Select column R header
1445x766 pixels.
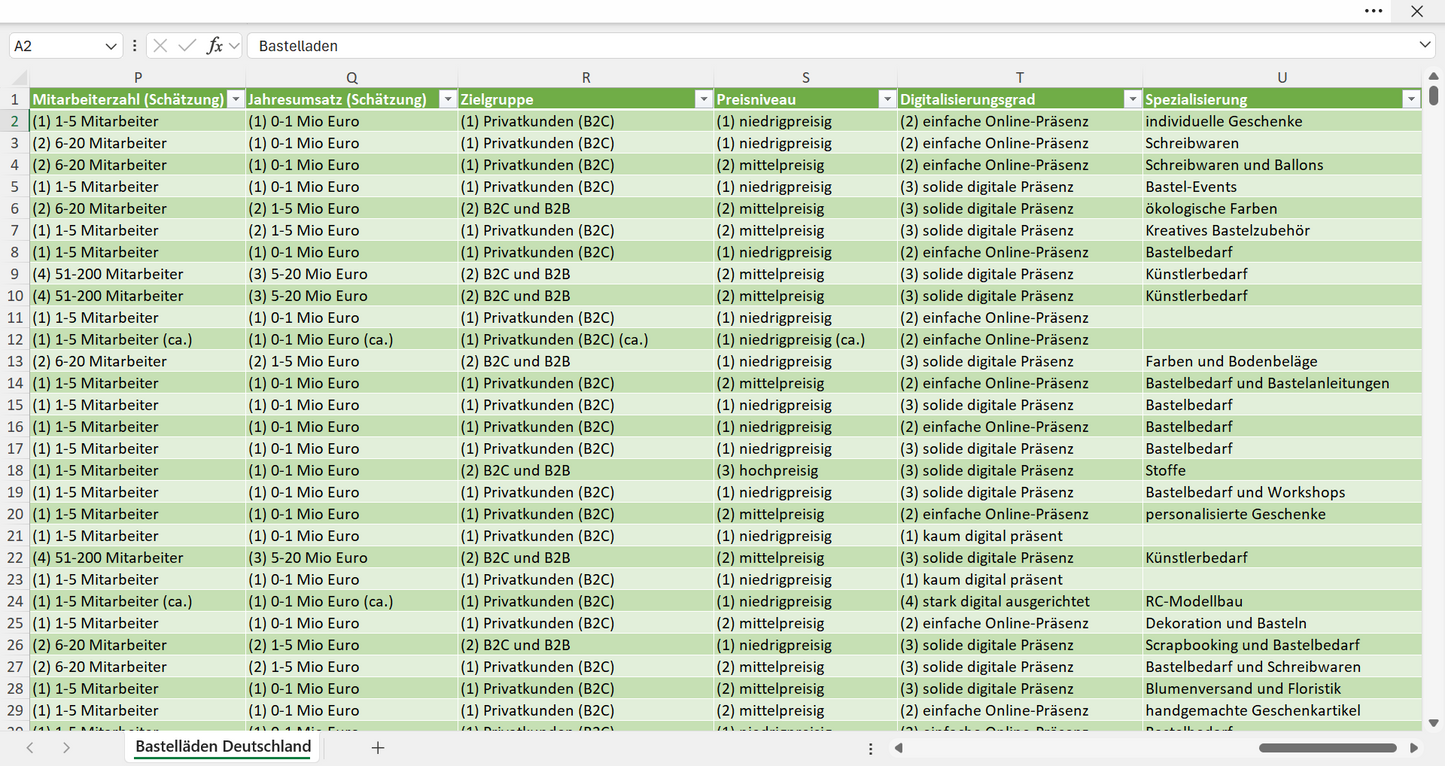tap(586, 78)
